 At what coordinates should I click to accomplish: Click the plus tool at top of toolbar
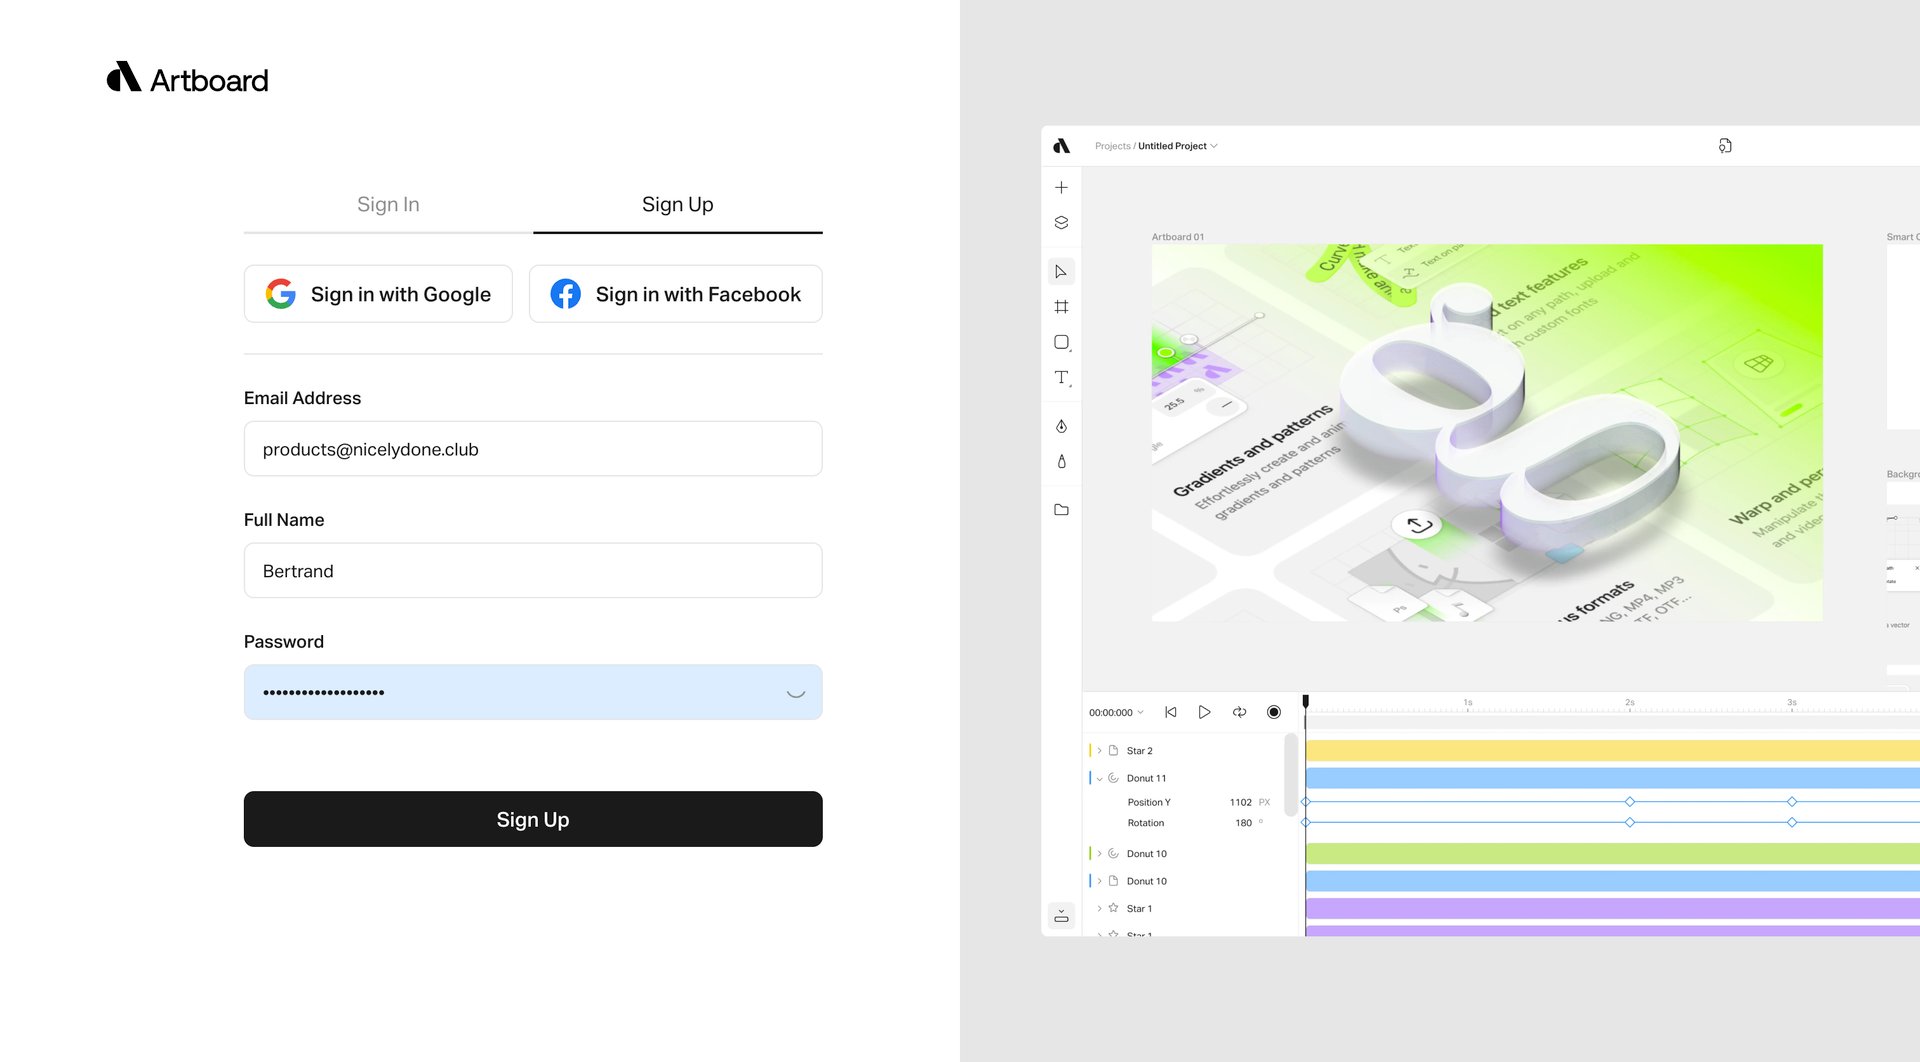1061,186
